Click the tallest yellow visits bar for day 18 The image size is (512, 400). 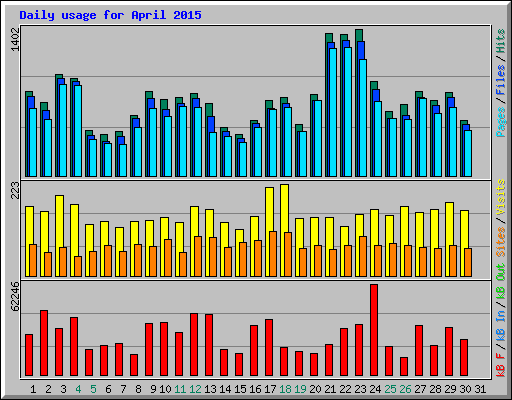point(285,230)
